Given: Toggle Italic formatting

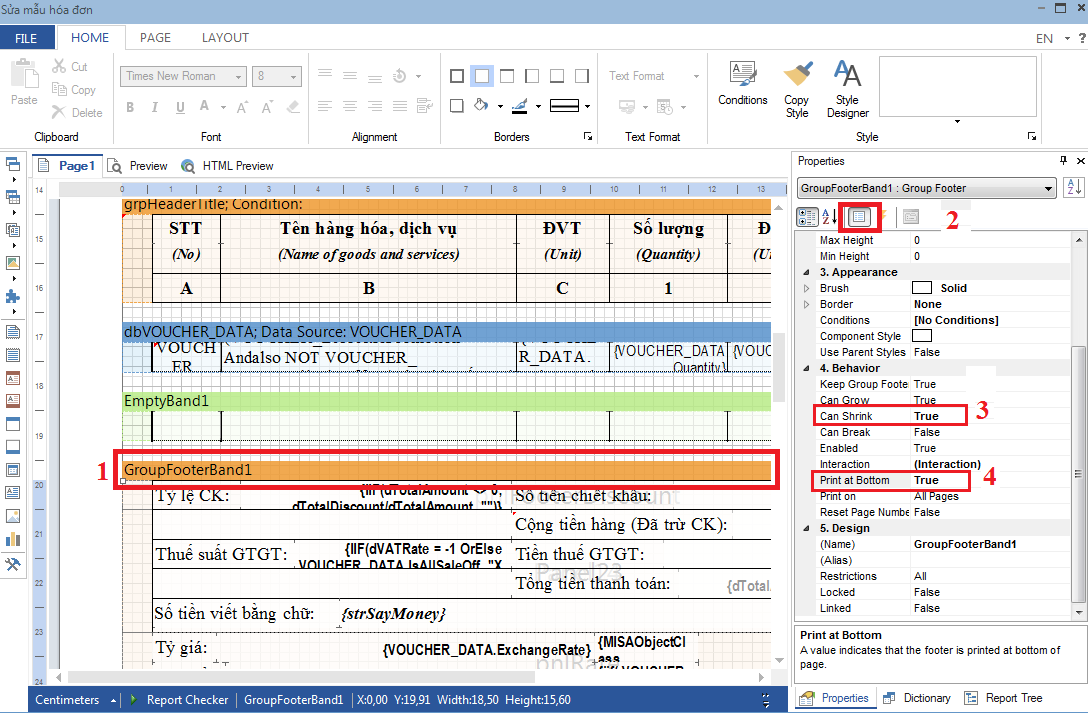Looking at the screenshot, I should [x=155, y=107].
